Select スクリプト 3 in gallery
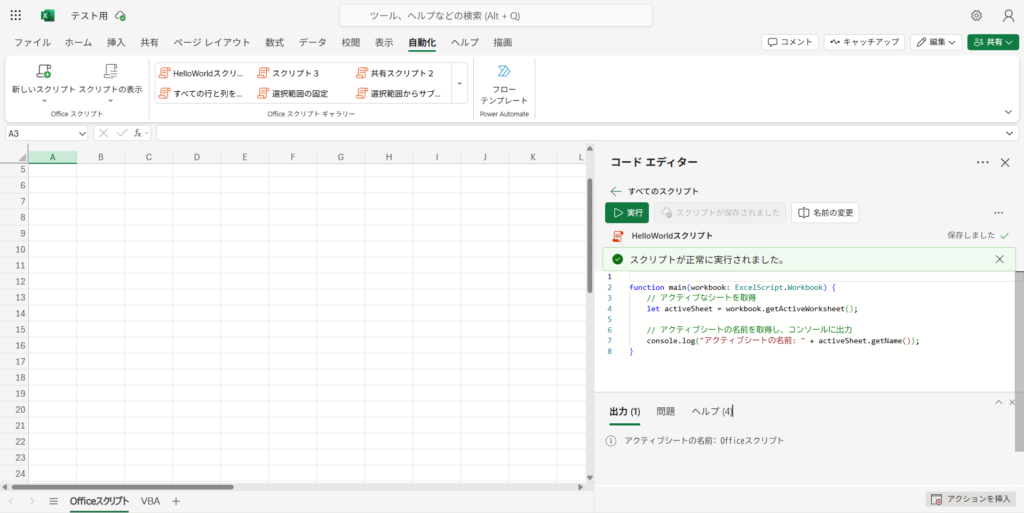Viewport: 1024px width, 513px height. 289,73
